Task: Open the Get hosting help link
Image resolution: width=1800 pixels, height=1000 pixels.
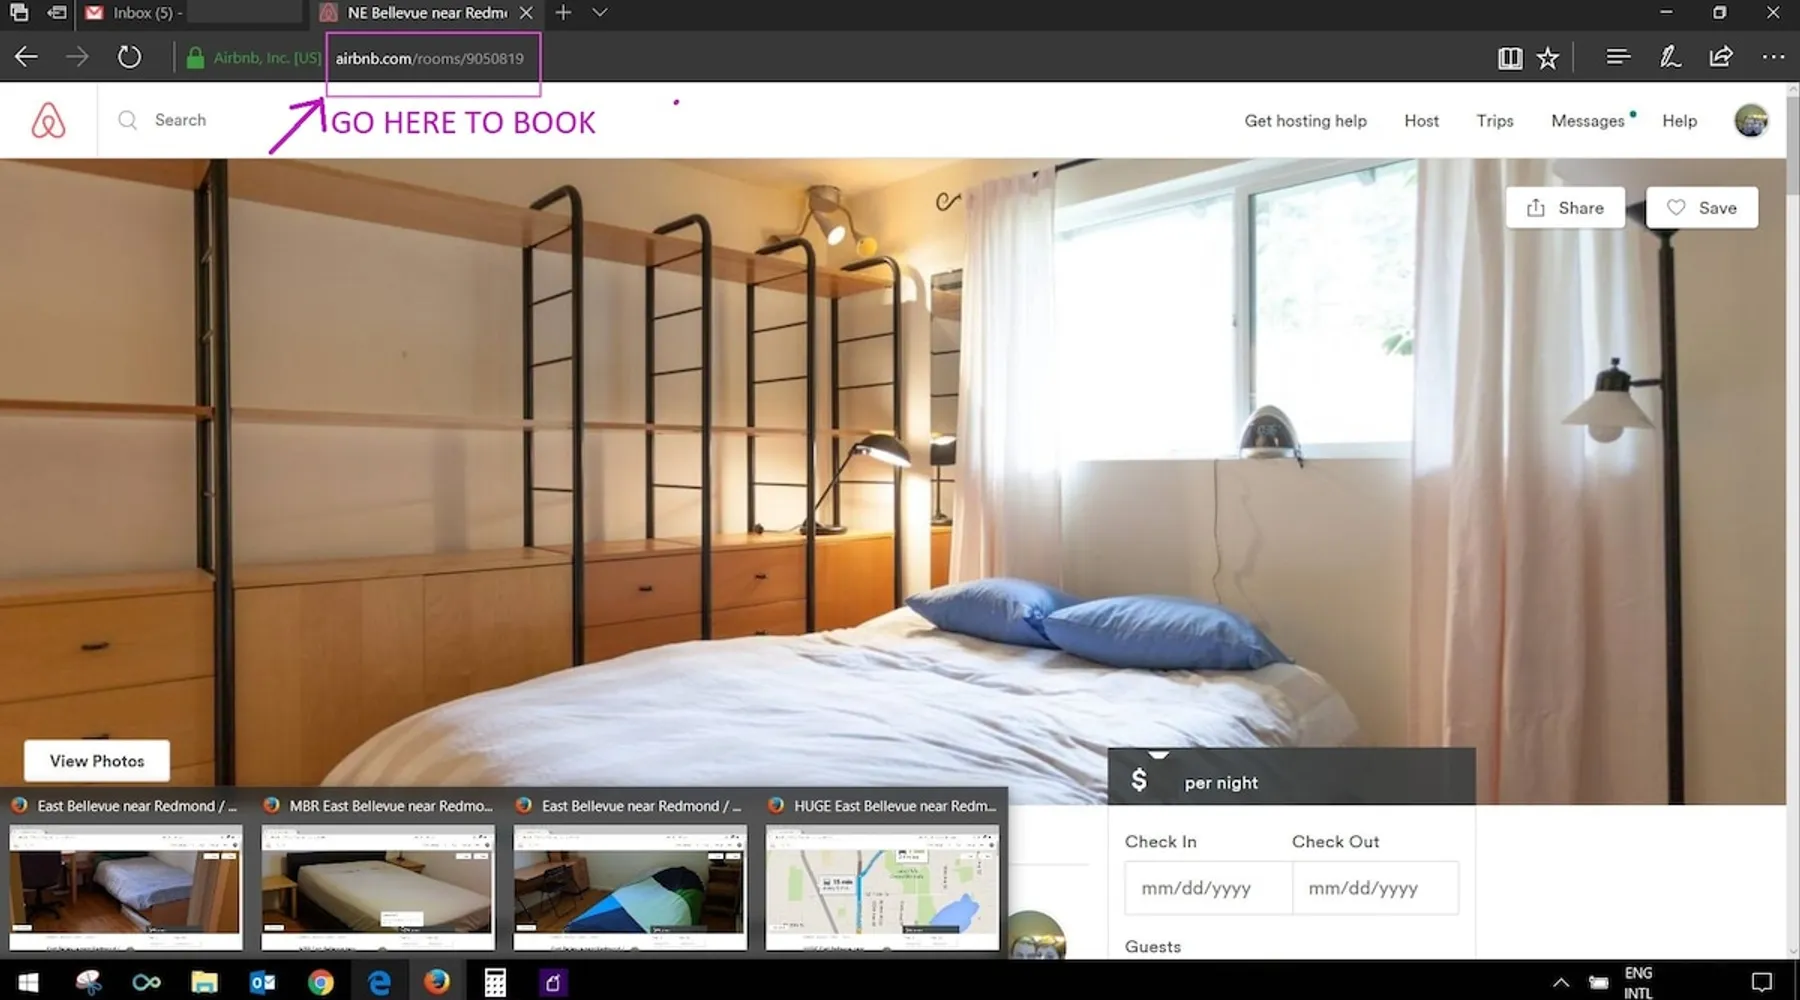Action: (x=1305, y=121)
